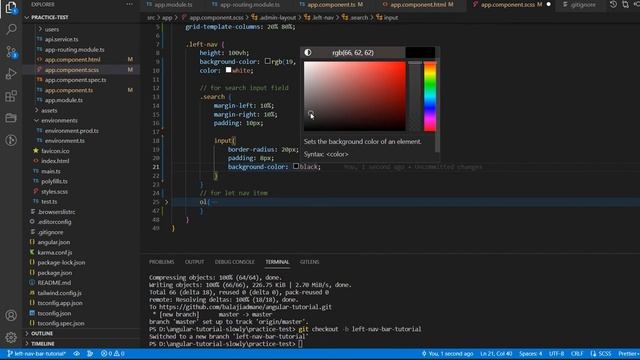Click the color swatch next to black
Viewport: 640px width, 360px height.
(296, 166)
